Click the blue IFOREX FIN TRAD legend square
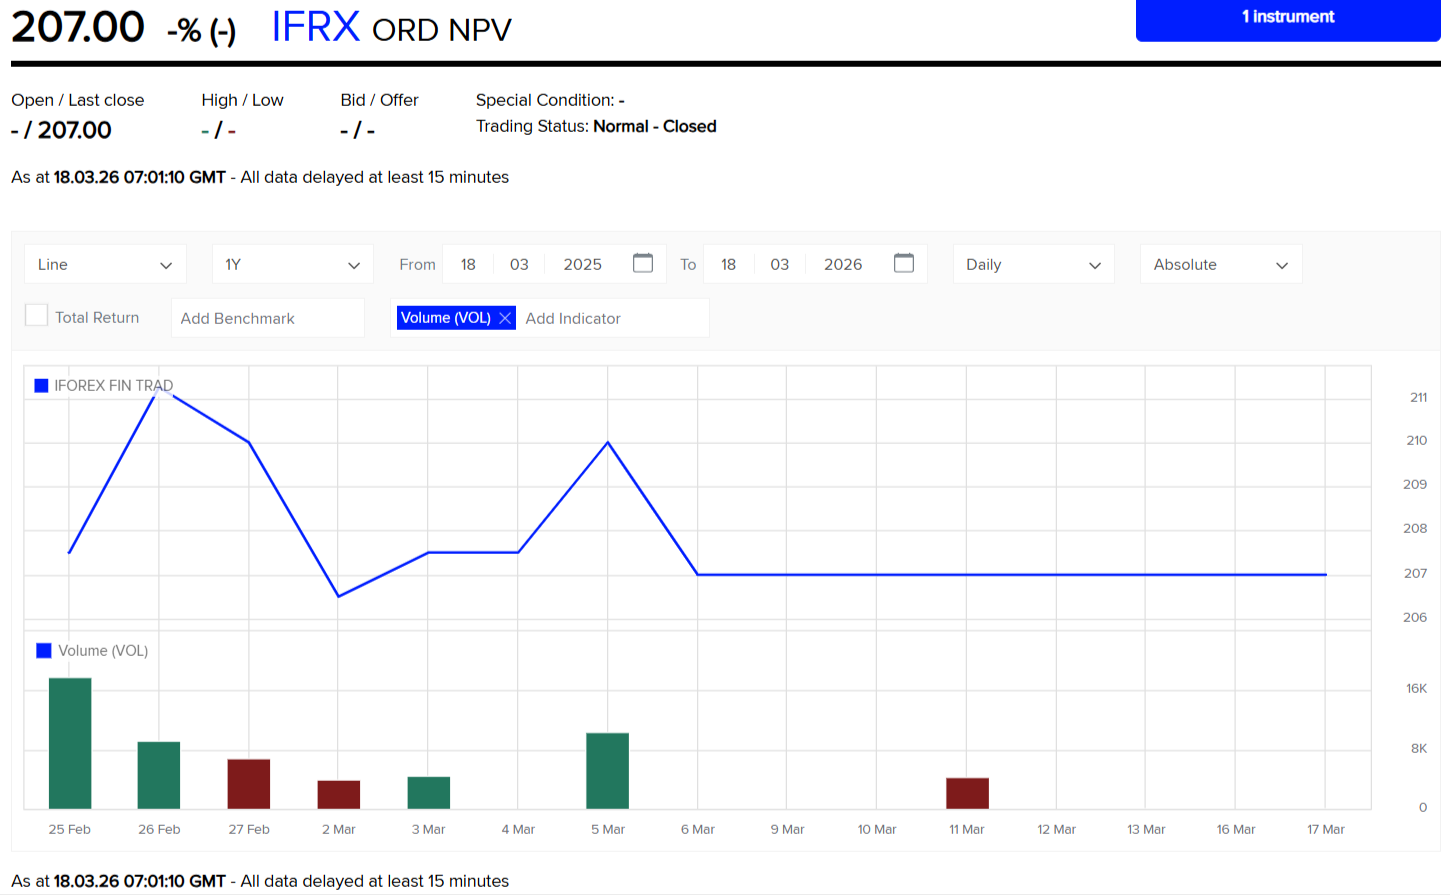Screen dimensions: 1450x895 tap(41, 386)
